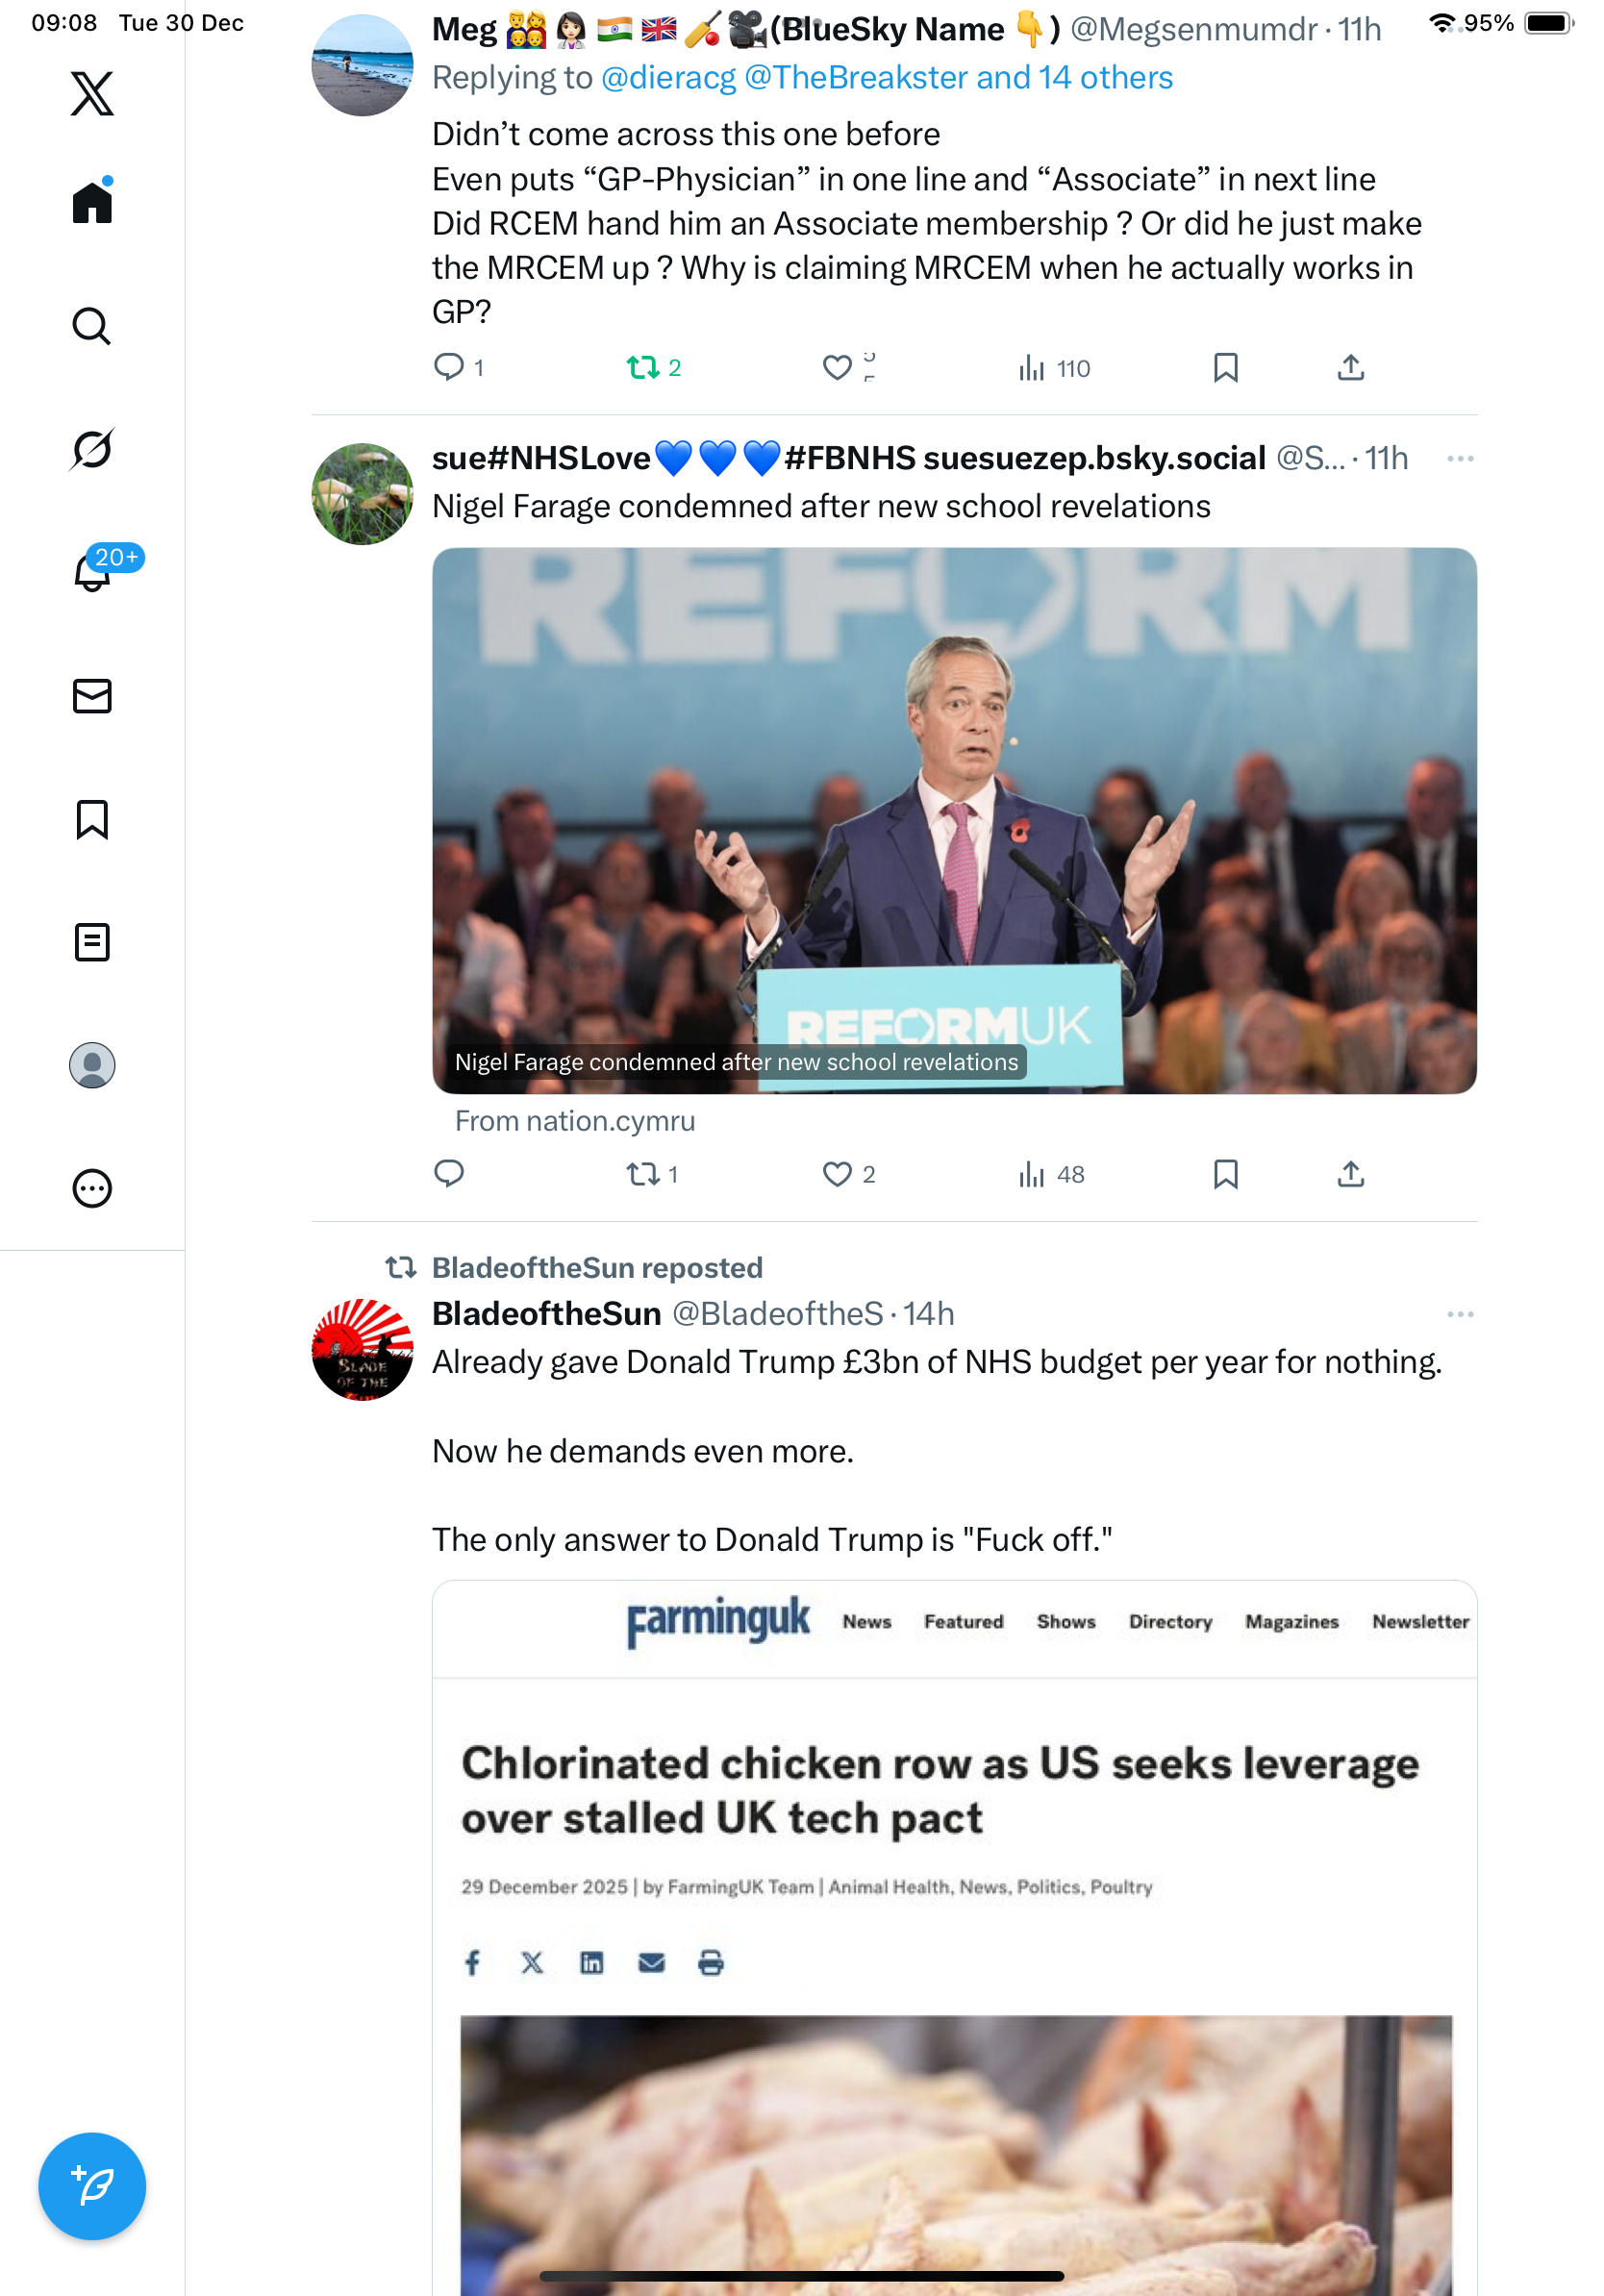Open the Lists icon in sidebar
This screenshot has height=2296, width=1604.
click(x=92, y=942)
